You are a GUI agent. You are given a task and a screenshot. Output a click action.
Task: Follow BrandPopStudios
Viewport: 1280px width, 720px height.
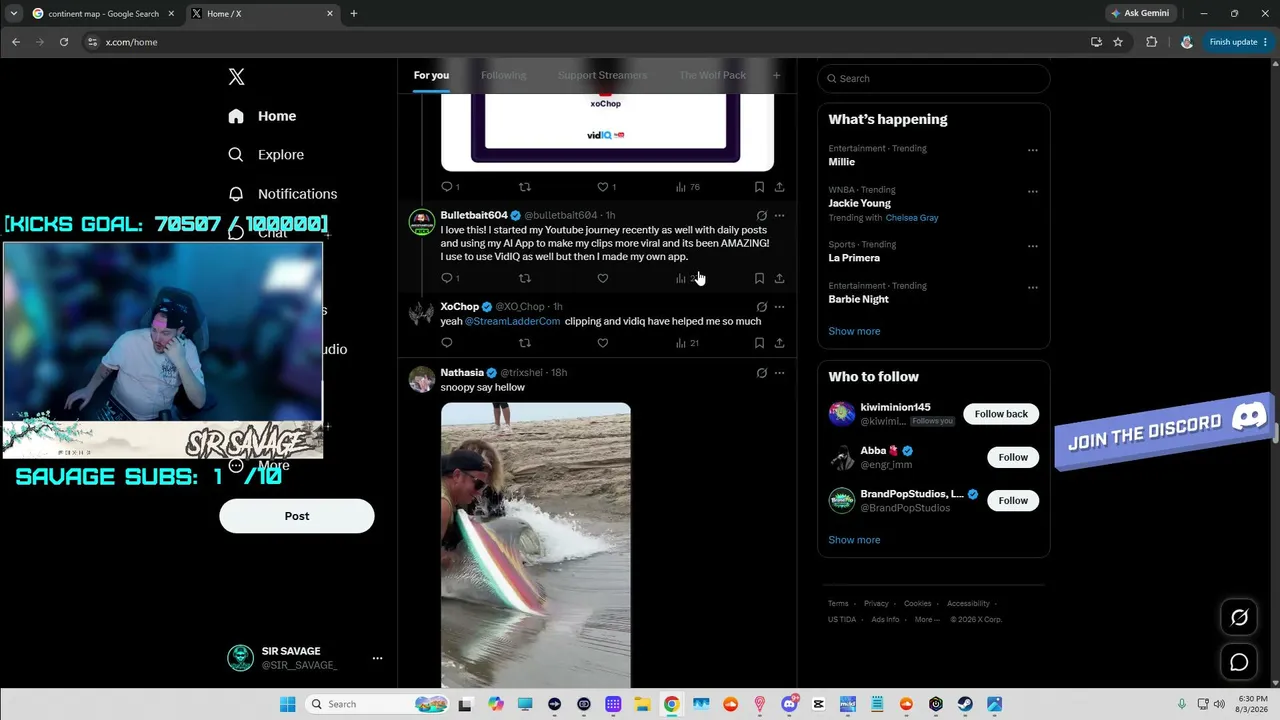(1013, 500)
